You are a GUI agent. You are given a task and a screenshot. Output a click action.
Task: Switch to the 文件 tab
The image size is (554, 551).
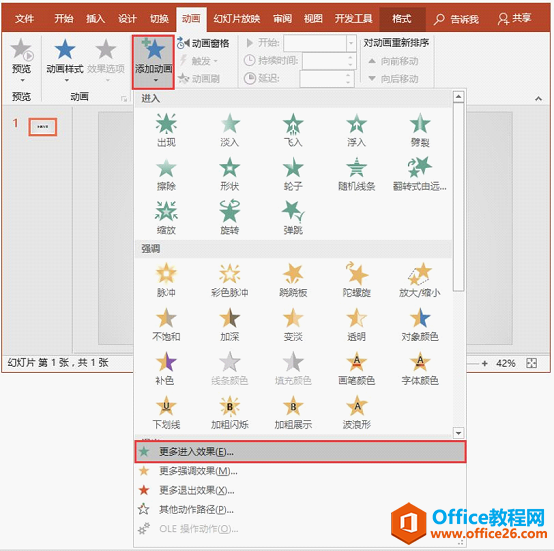click(24, 18)
